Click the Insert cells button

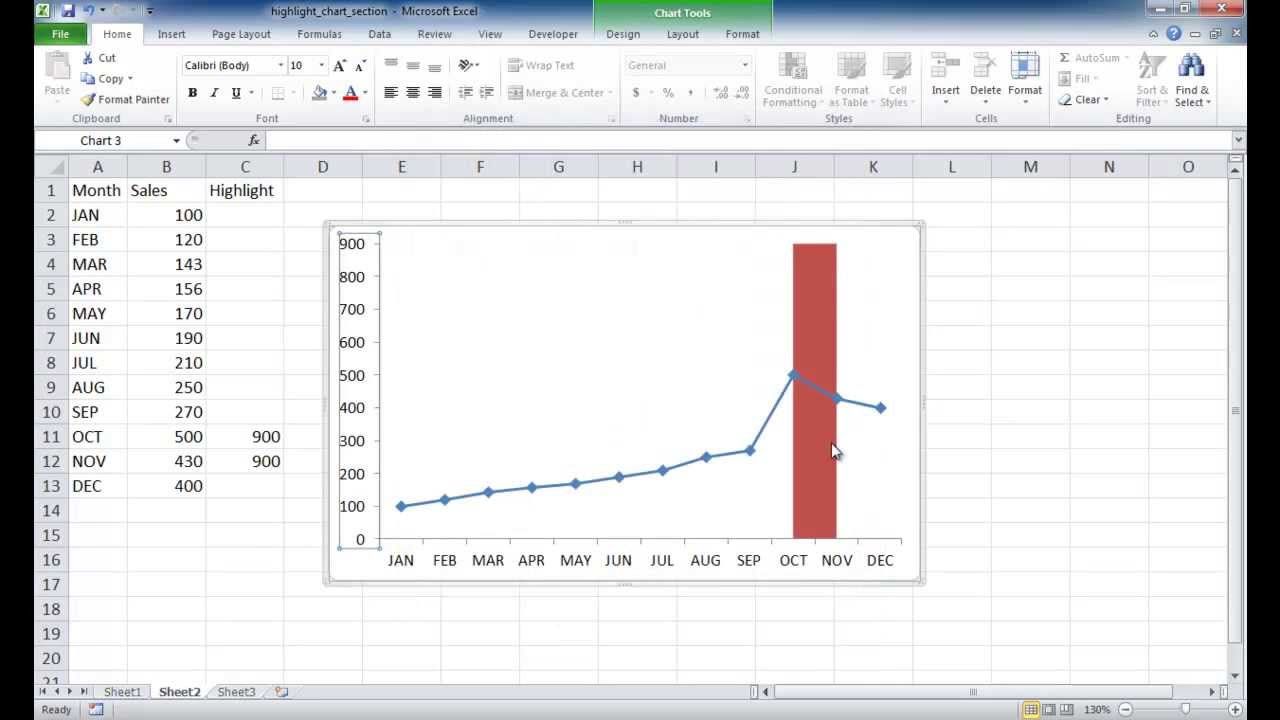click(946, 80)
